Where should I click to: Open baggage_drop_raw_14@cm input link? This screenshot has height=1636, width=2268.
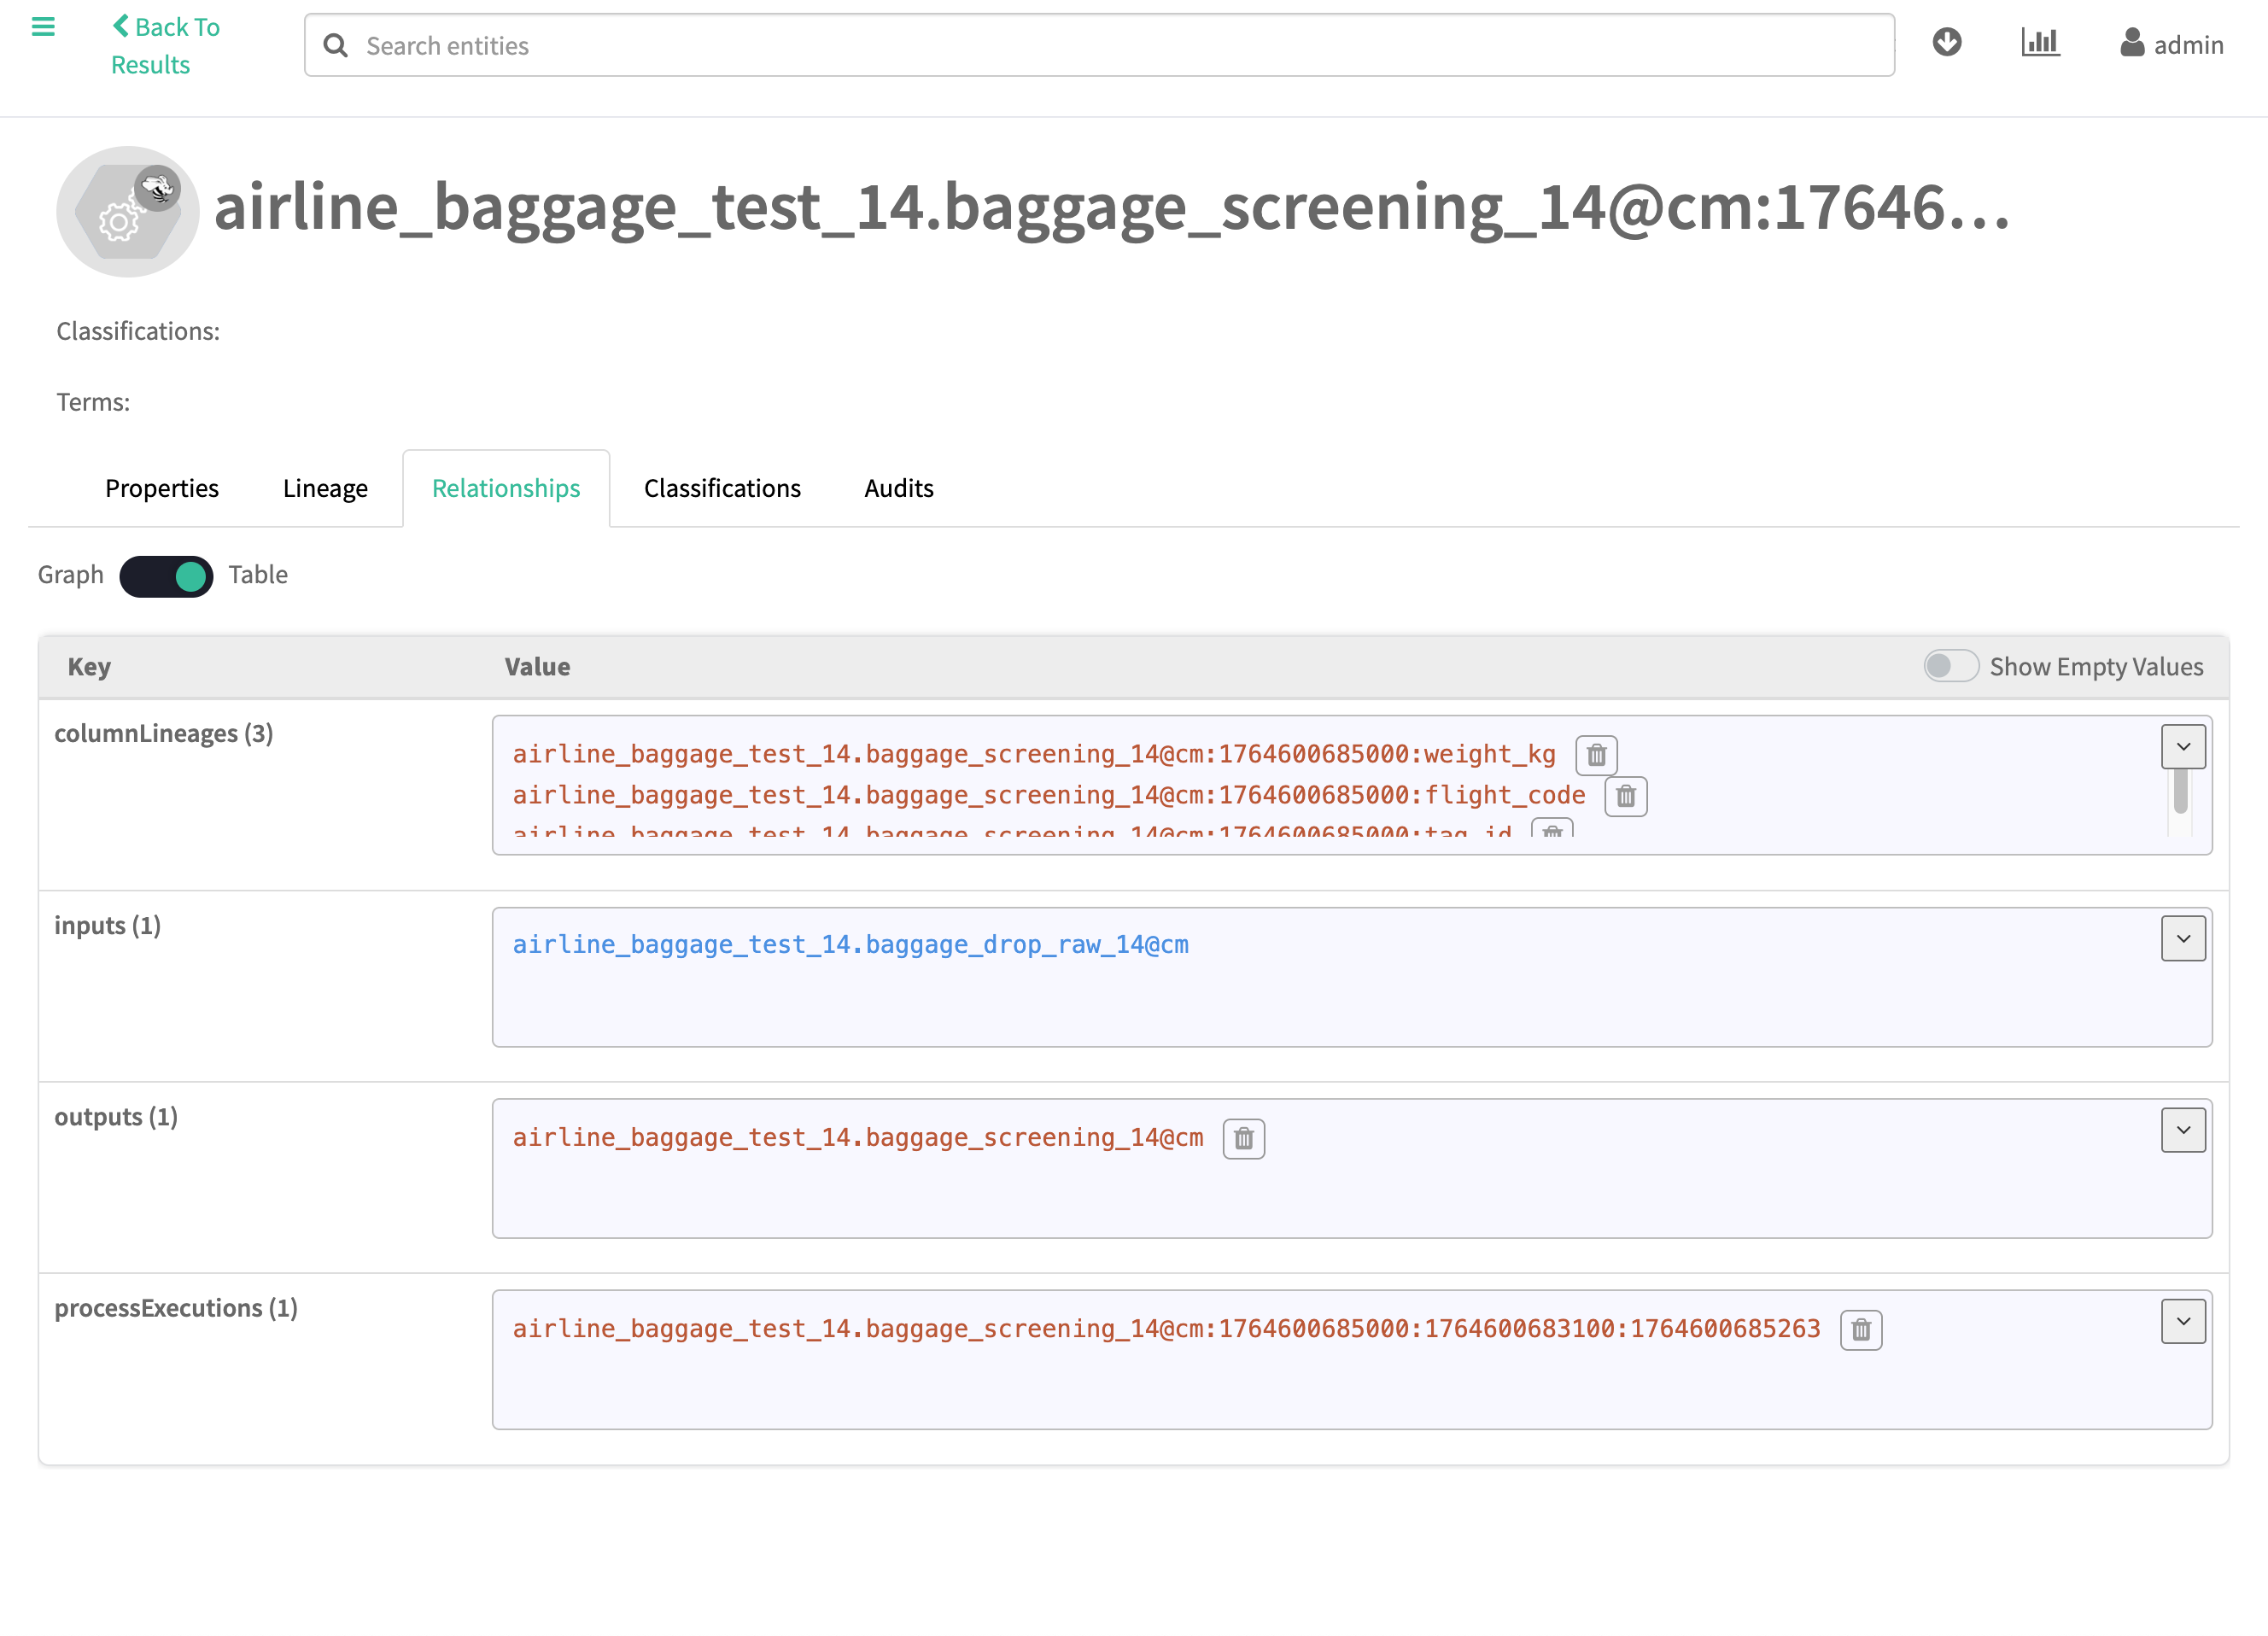[x=850, y=945]
